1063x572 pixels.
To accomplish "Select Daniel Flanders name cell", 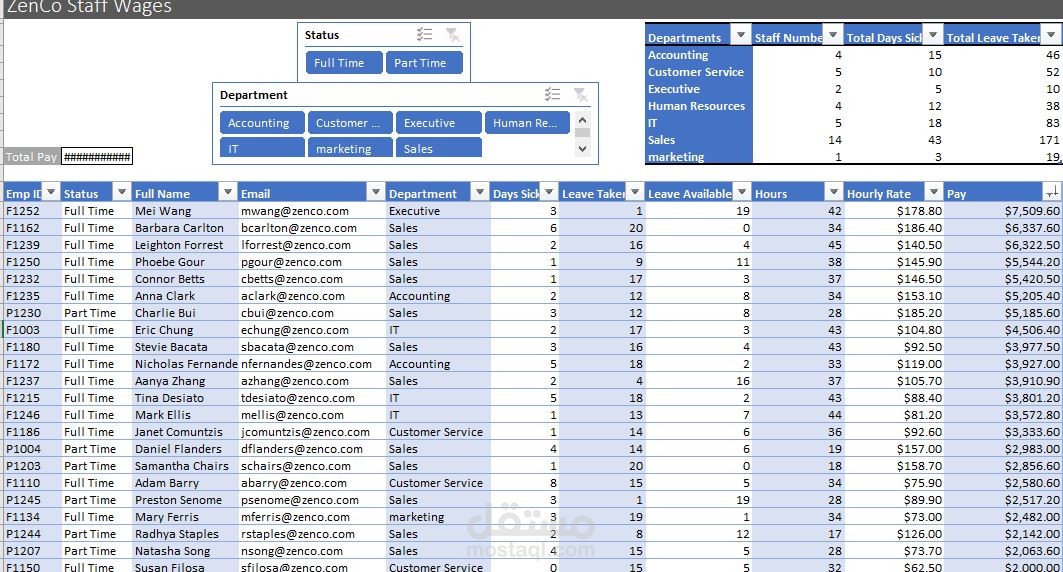I will point(185,449).
